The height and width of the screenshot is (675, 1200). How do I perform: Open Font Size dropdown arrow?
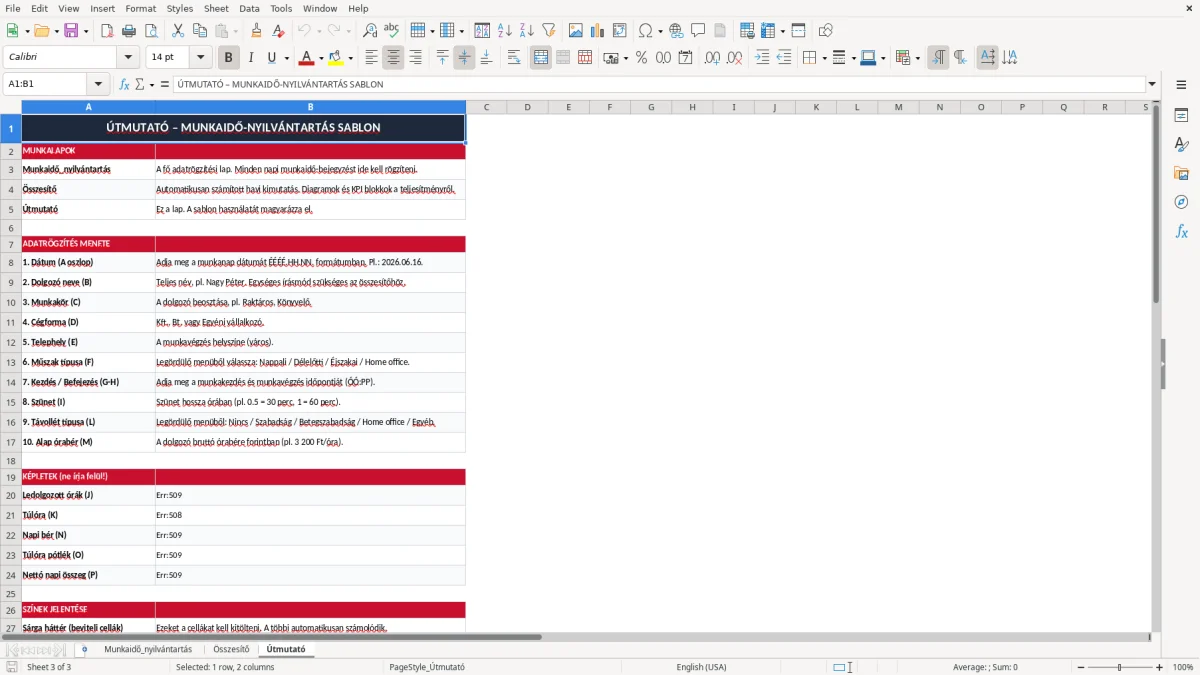(201, 58)
